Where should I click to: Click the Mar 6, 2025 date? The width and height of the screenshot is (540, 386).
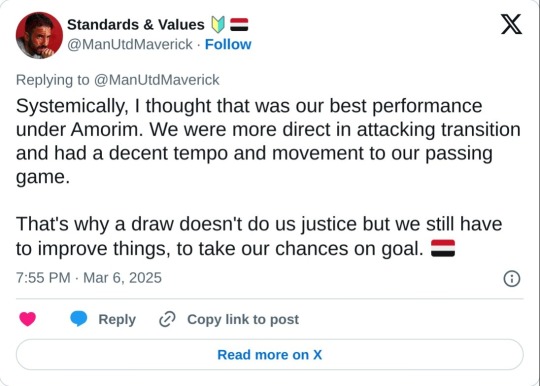click(x=122, y=278)
